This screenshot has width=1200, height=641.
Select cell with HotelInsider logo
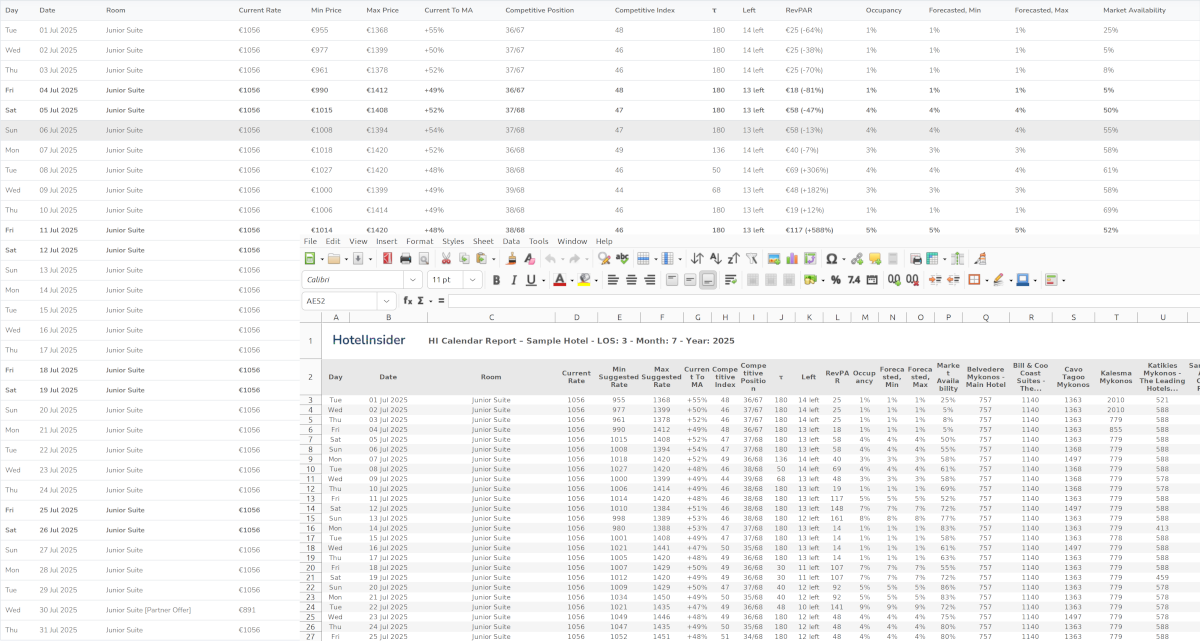pyautogui.click(x=369, y=340)
